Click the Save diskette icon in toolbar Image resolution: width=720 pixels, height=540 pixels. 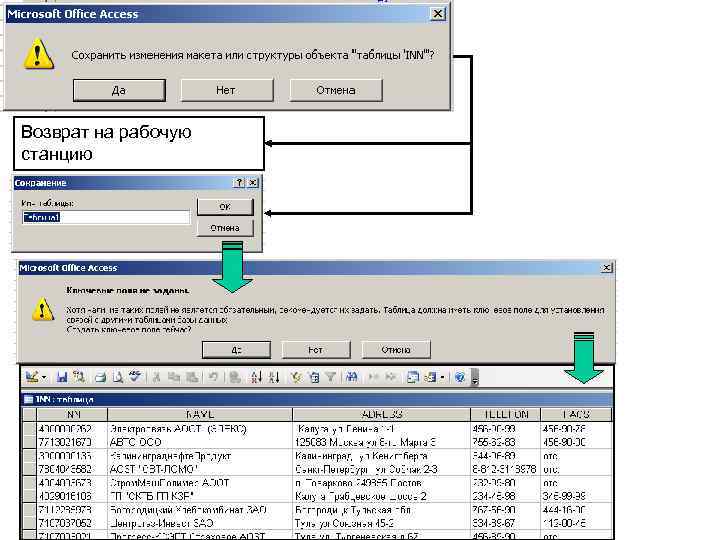pos(62,377)
